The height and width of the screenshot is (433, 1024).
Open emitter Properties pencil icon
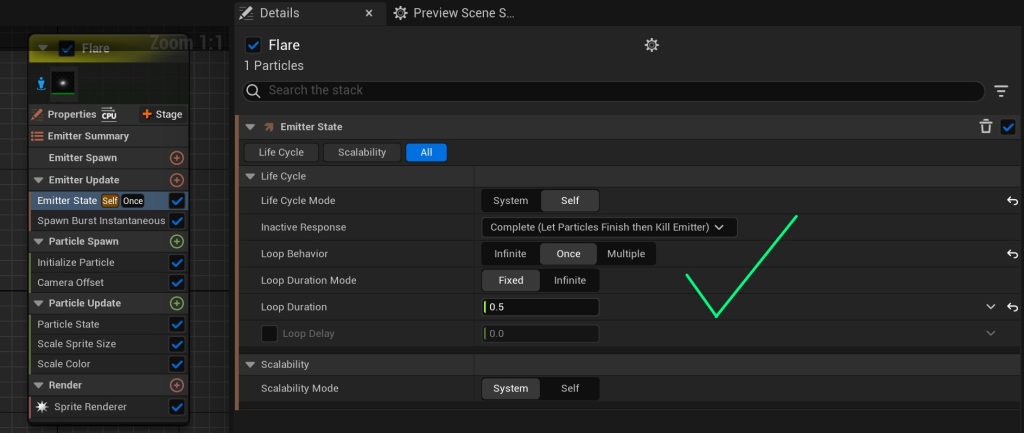click(37, 114)
